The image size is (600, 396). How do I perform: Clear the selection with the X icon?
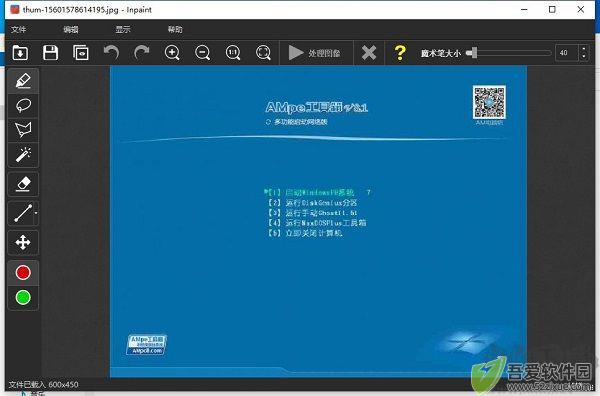(369, 53)
